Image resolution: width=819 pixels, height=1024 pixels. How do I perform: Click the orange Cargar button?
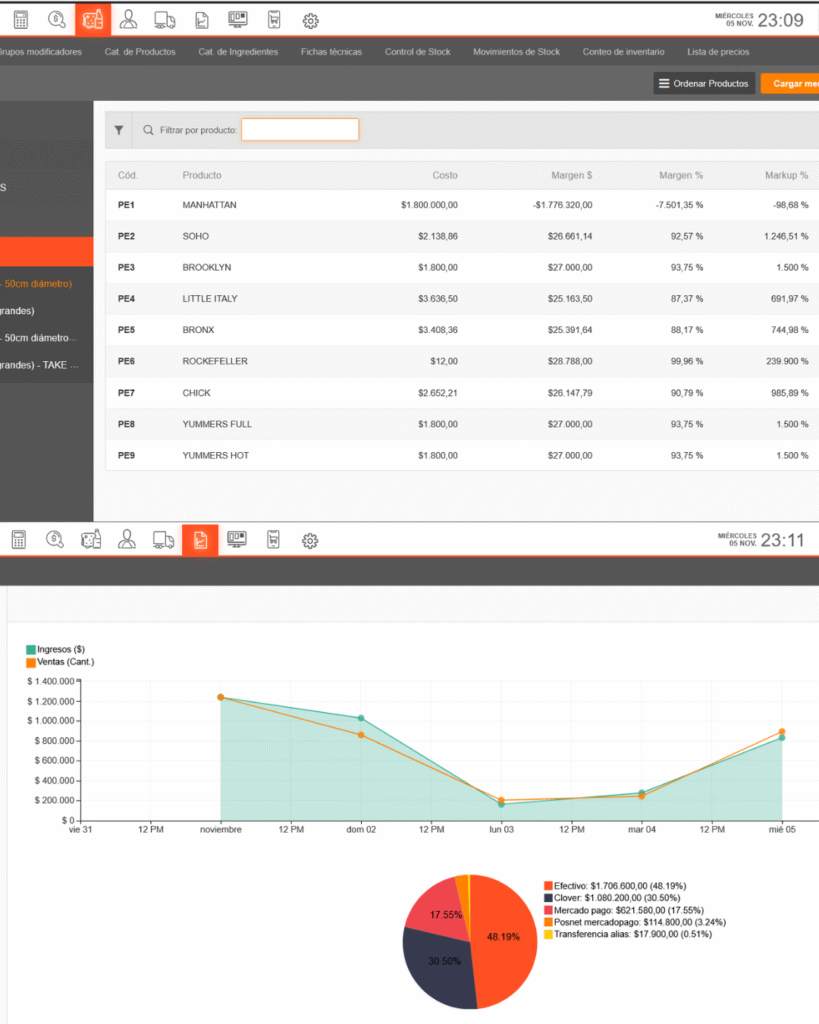pyautogui.click(x=790, y=84)
